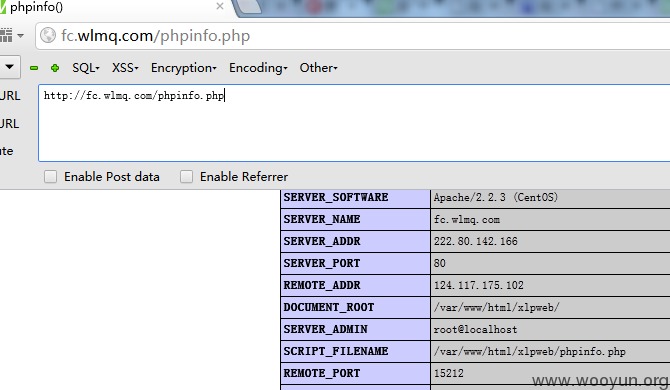Click SERVER_PORT row label
Screen dimensions: 670x390
[x=322, y=263]
